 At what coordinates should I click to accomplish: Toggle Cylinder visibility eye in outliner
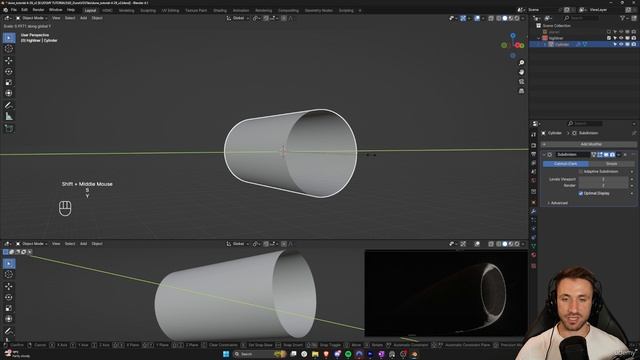(x=621, y=44)
